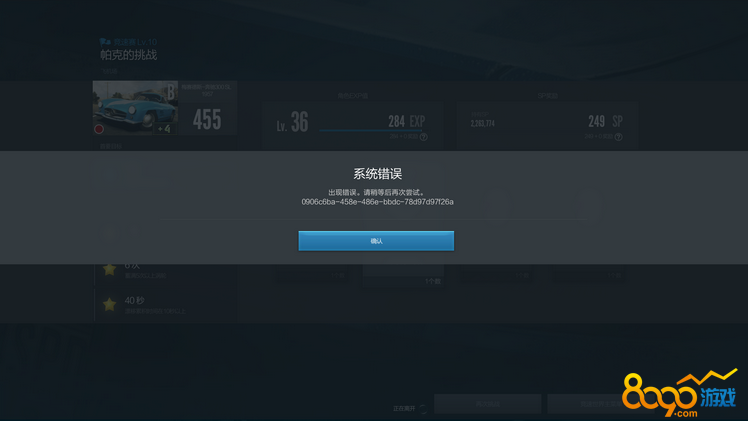Viewport: 748px width, 422px height.
Task: Click the B class badge on car
Action: (171, 92)
